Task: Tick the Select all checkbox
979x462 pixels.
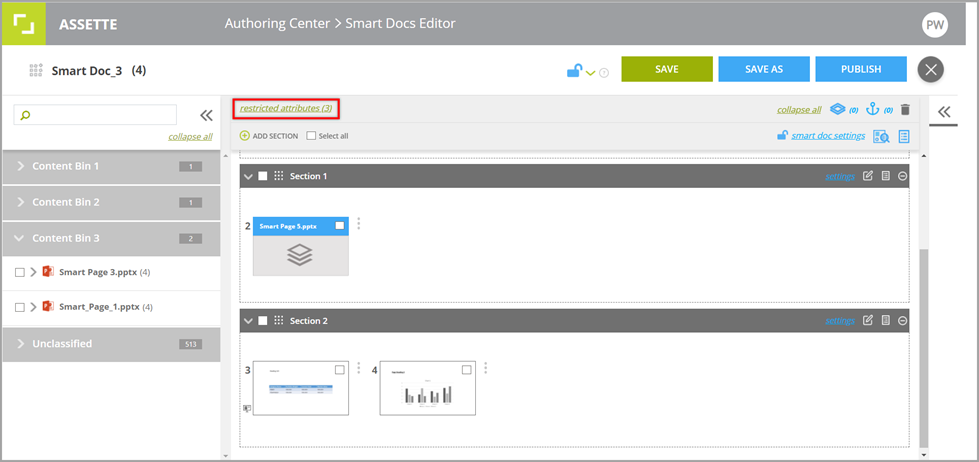Action: pos(311,135)
